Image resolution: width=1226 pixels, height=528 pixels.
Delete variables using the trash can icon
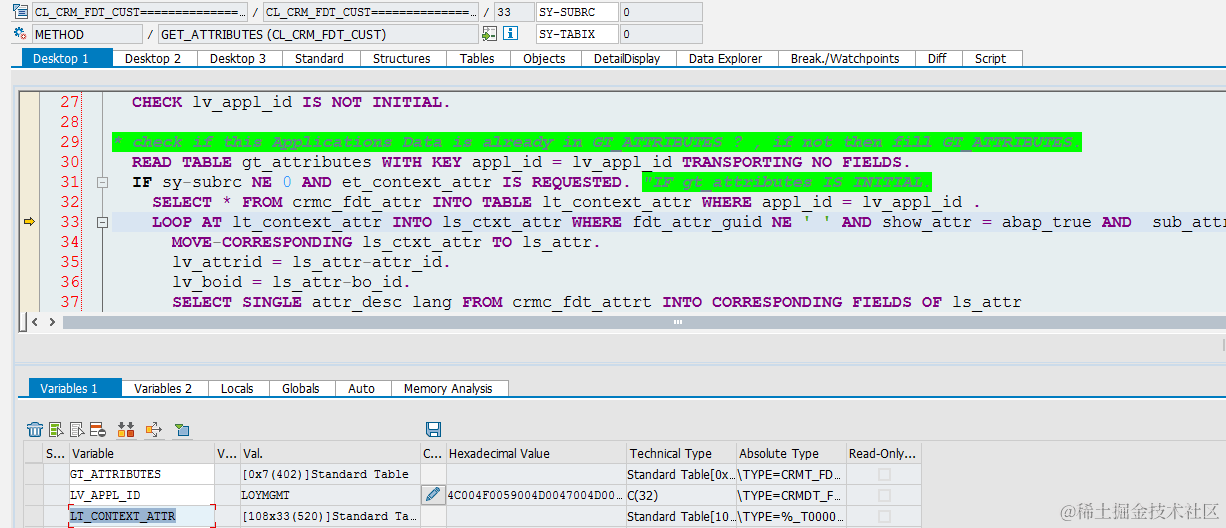click(x=35, y=430)
